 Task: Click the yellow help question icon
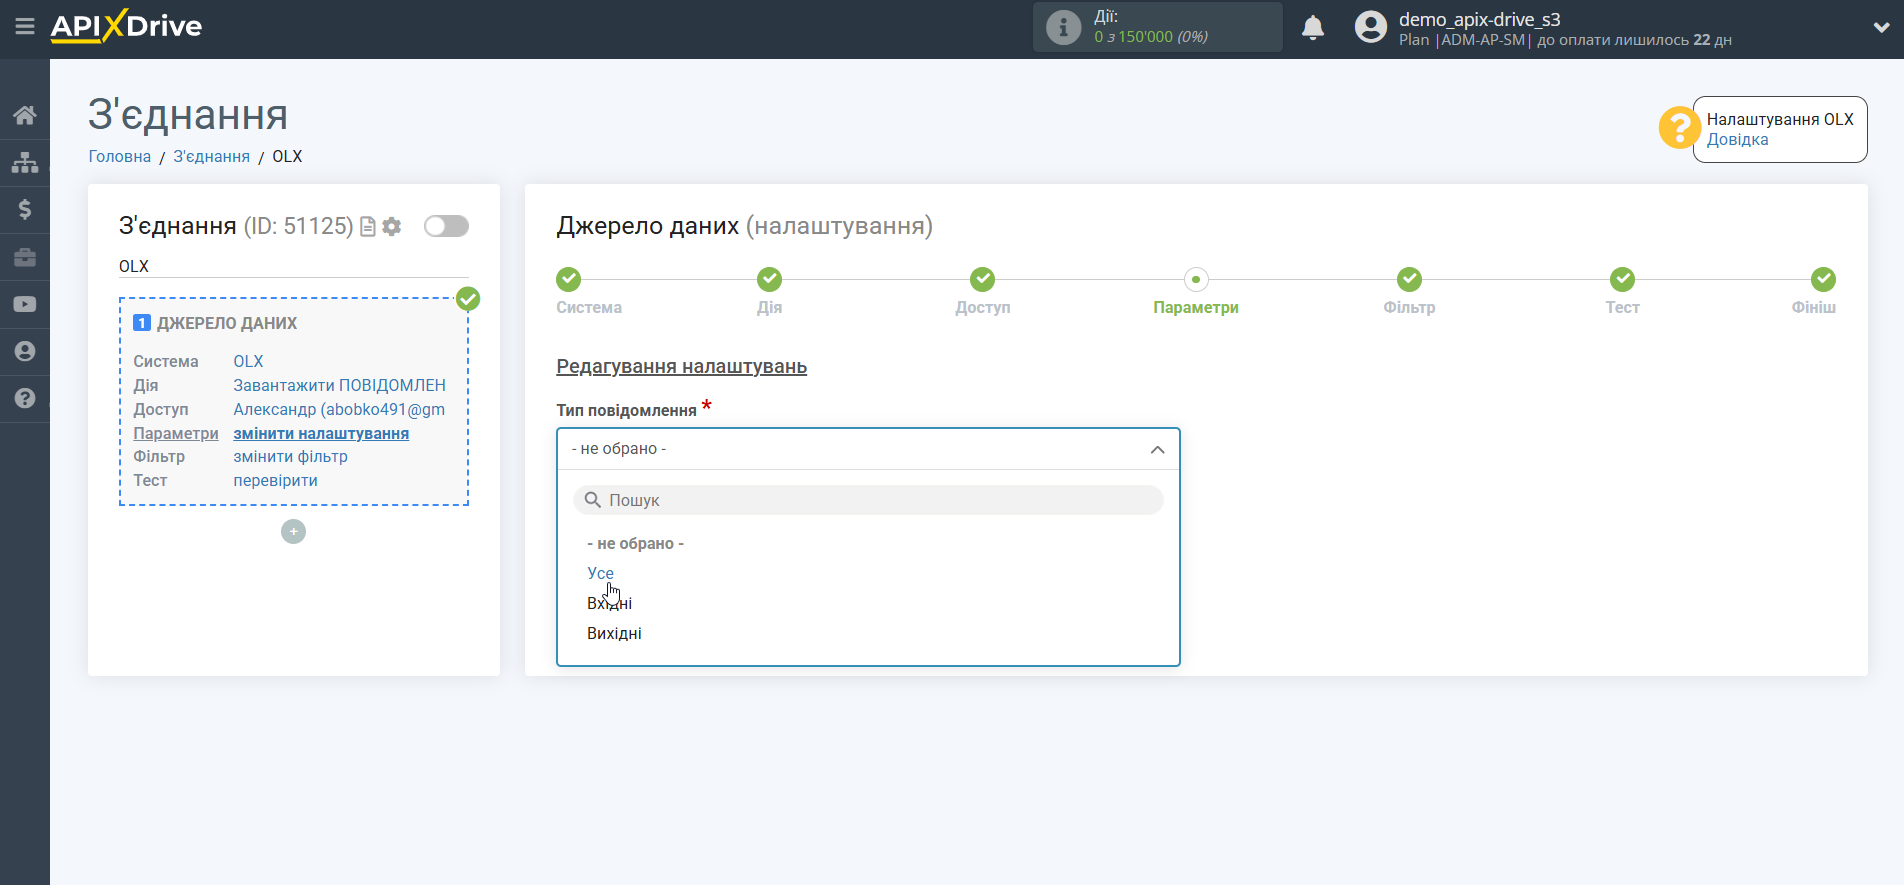point(1679,128)
